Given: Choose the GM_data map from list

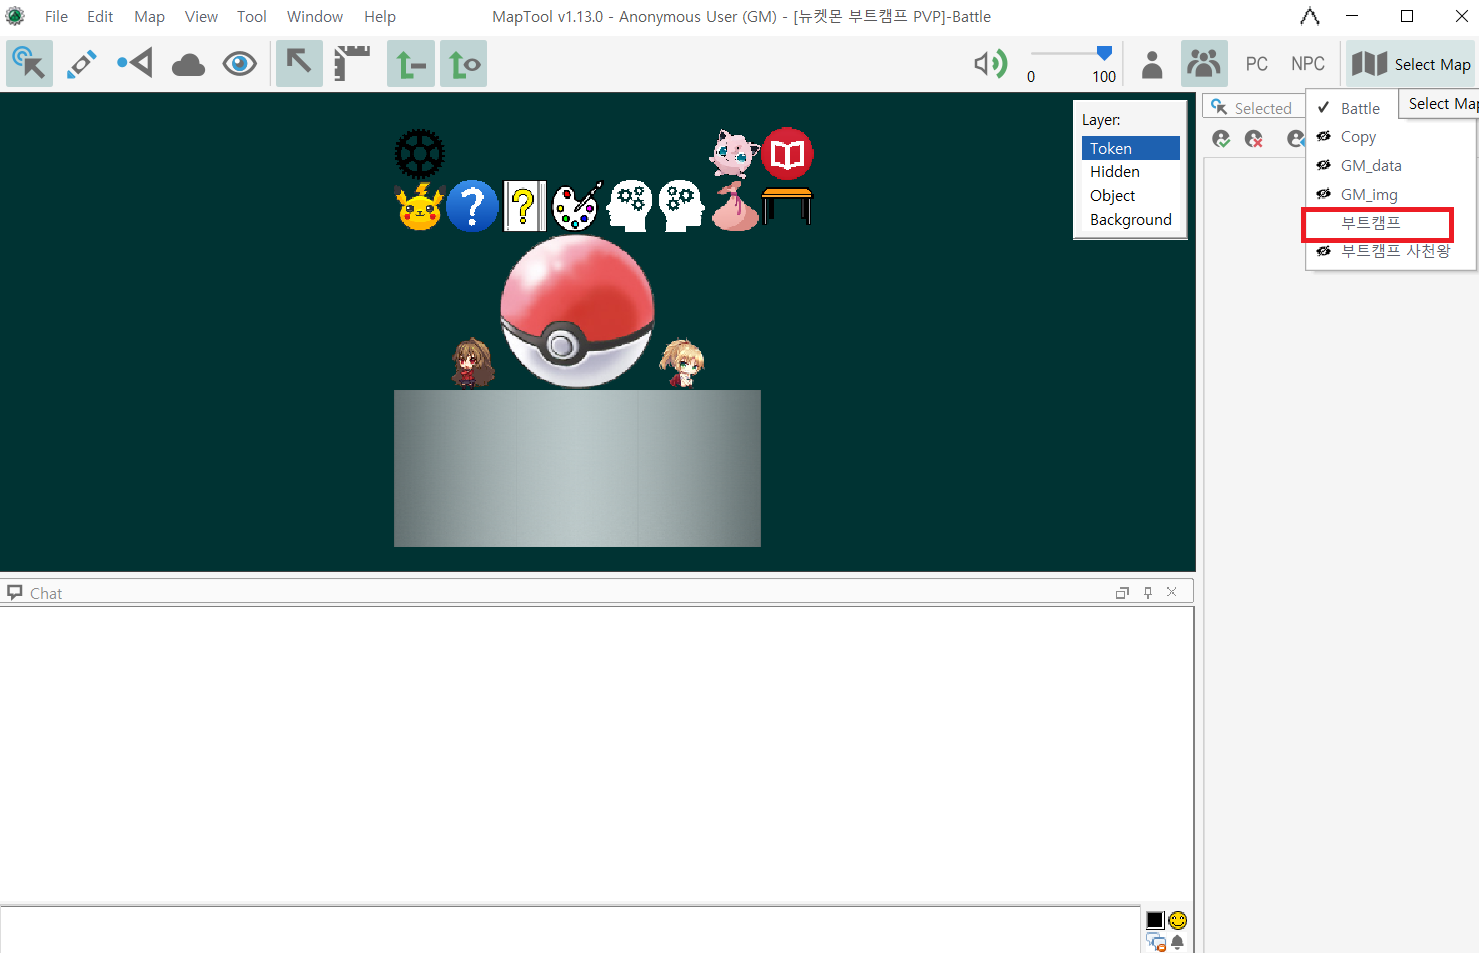Looking at the screenshot, I should point(1371,166).
